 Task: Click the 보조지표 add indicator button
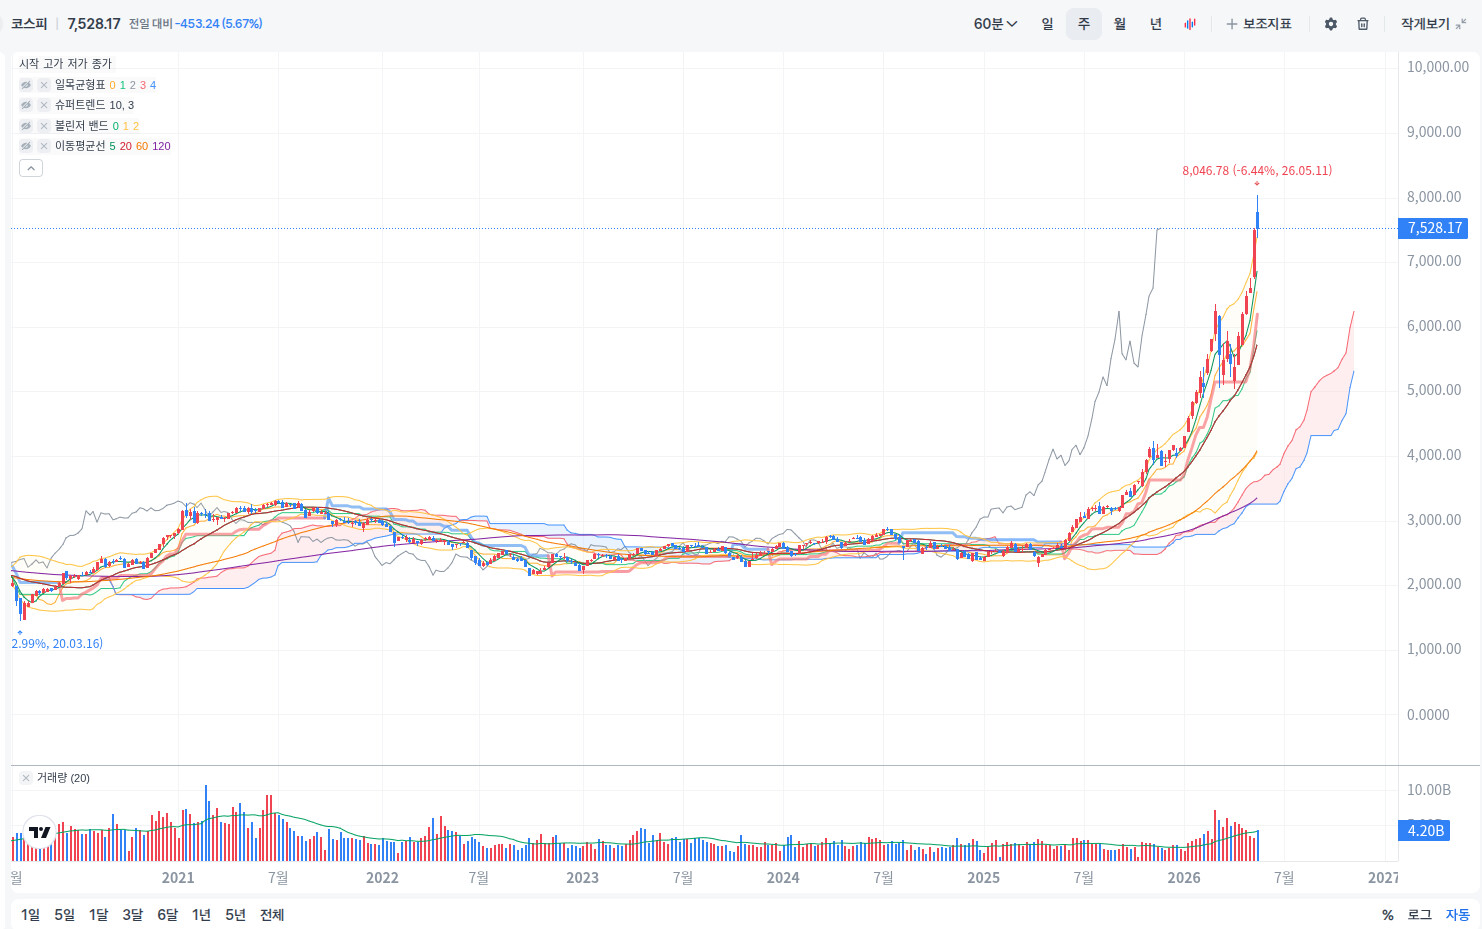pyautogui.click(x=1259, y=24)
